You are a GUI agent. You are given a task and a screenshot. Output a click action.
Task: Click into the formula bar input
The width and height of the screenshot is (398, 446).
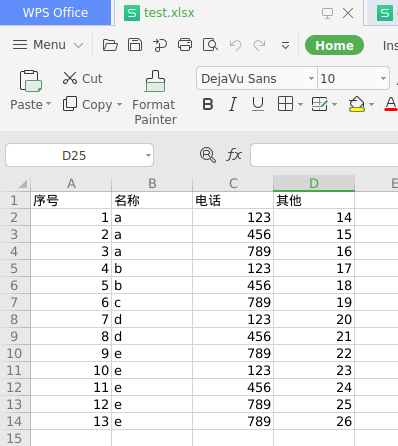point(324,155)
